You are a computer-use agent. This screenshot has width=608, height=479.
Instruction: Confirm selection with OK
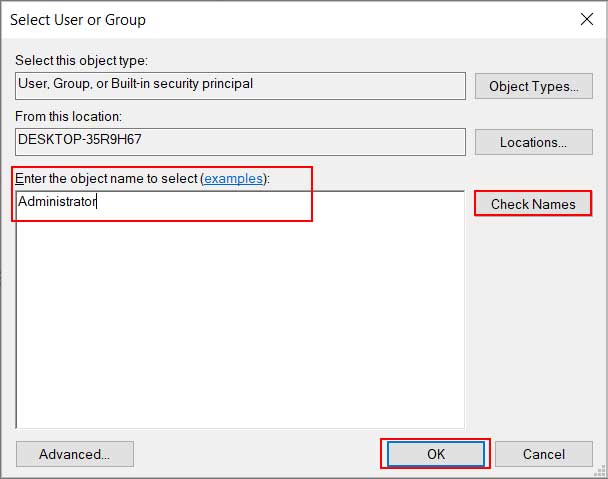[435, 454]
